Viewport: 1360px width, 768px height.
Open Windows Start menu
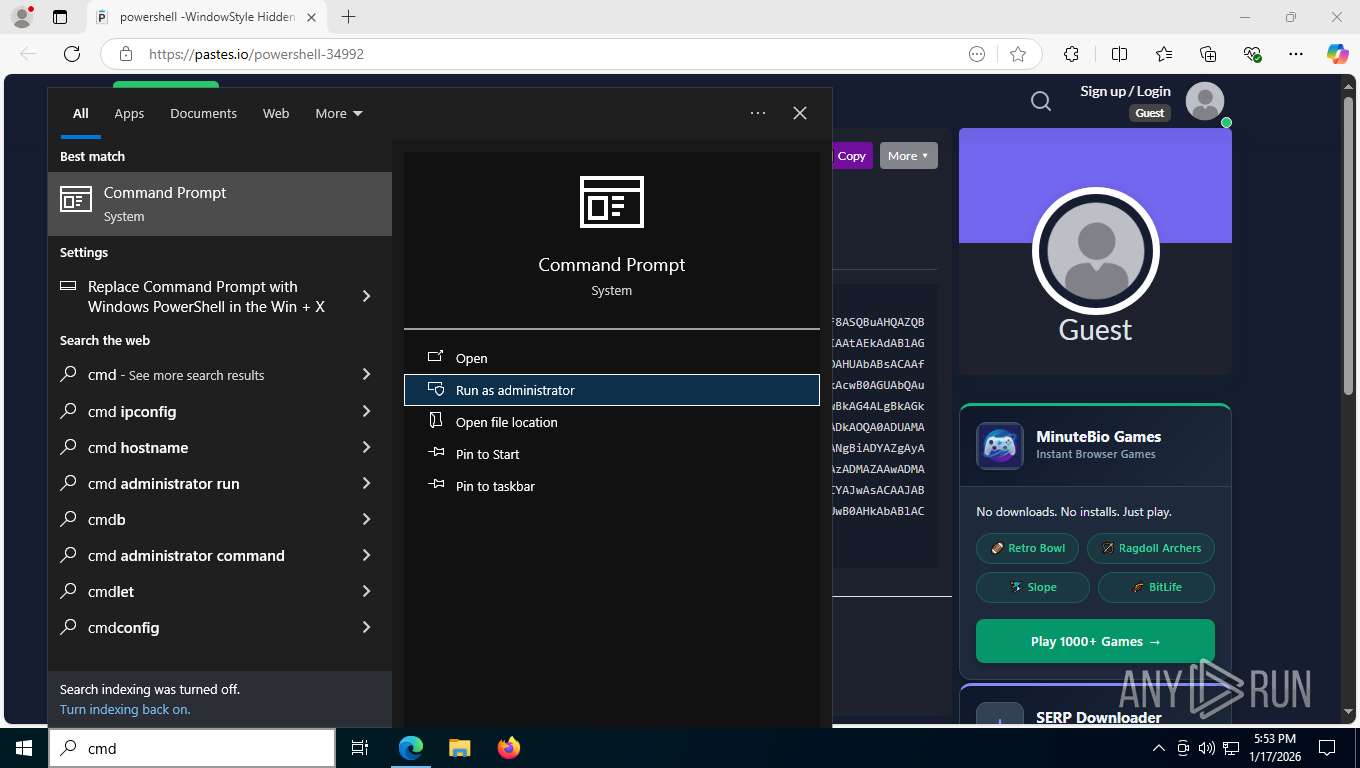[24, 748]
